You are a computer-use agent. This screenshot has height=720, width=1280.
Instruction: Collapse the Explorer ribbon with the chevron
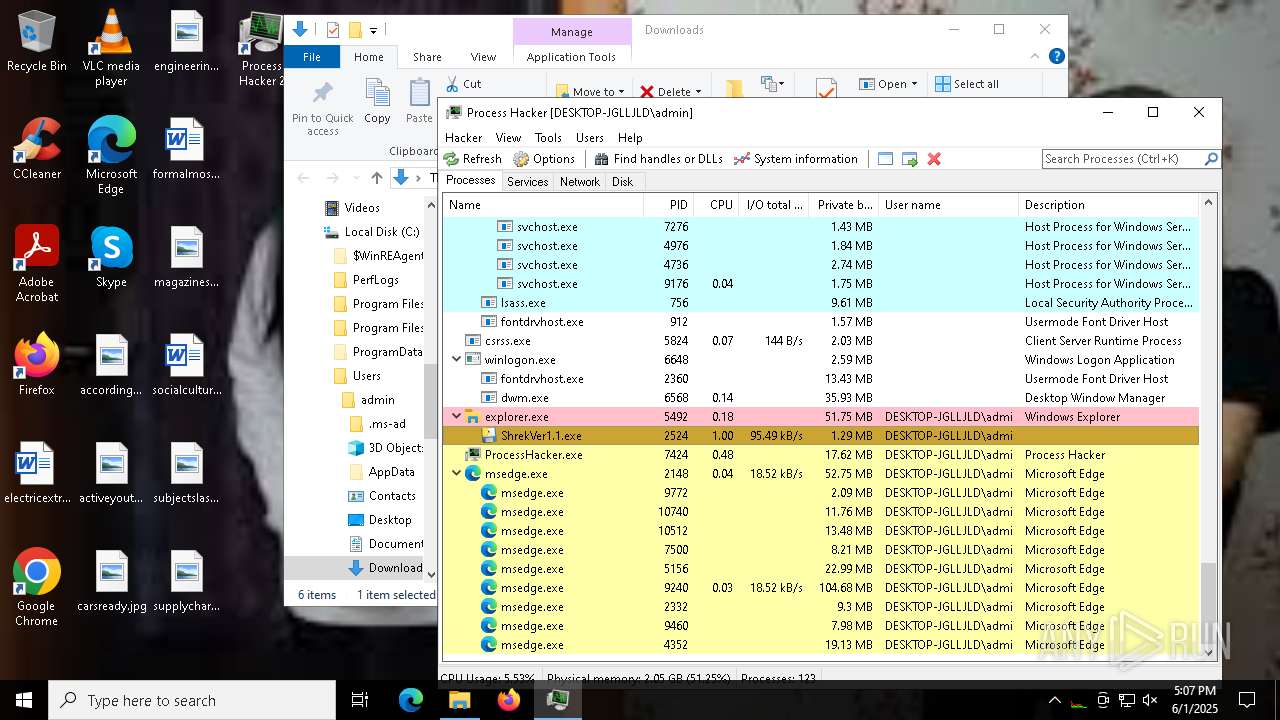click(x=1036, y=57)
